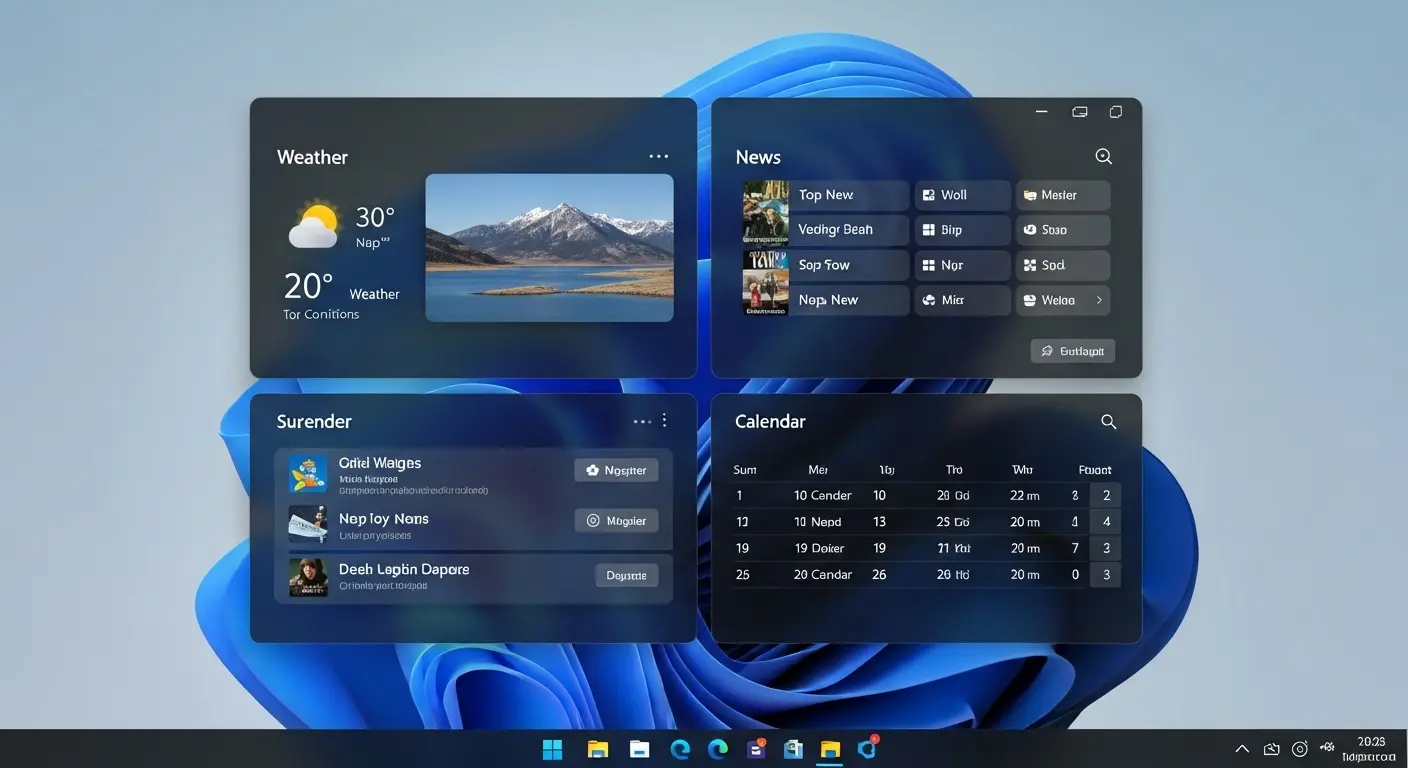Click the thumbnail of Ortiel Walges row
This screenshot has width=1408, height=768.
[x=308, y=473]
